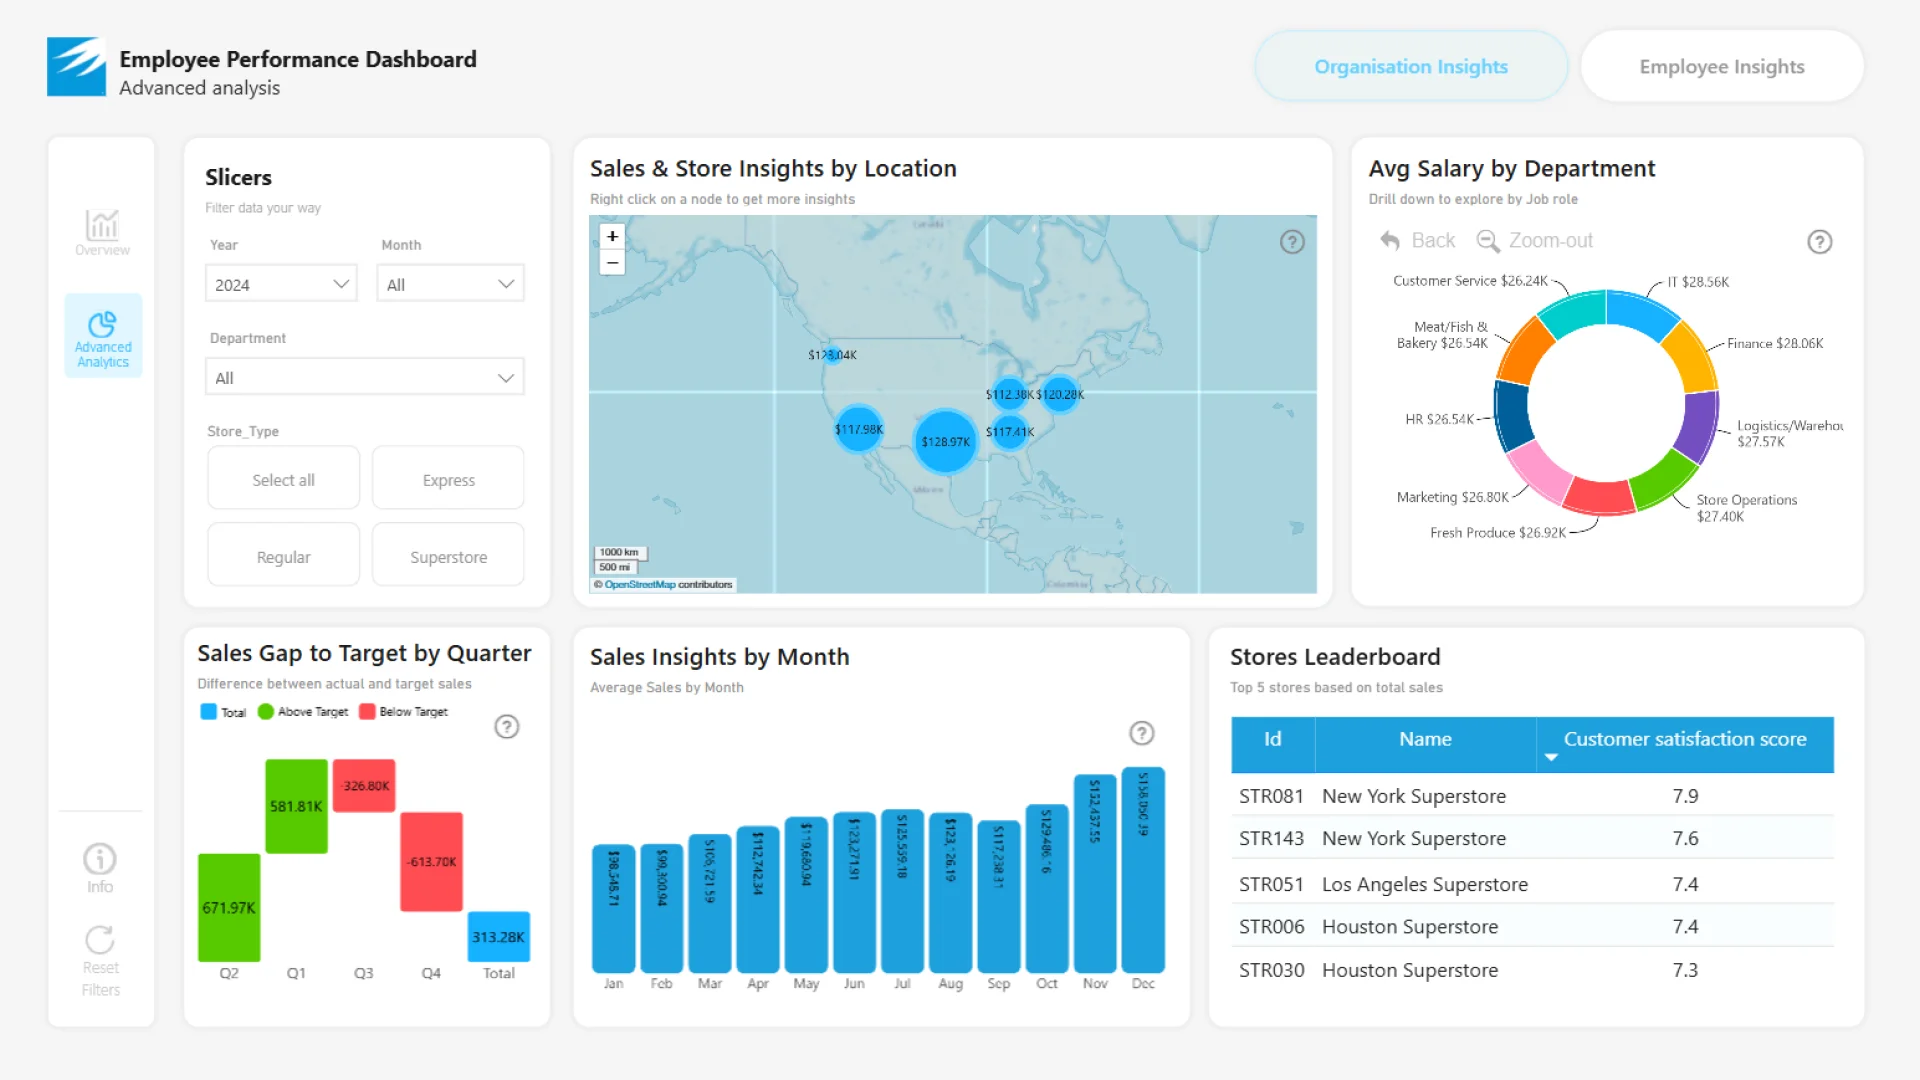Expand the Month dropdown
This screenshot has width=1920, height=1080.
click(450, 284)
